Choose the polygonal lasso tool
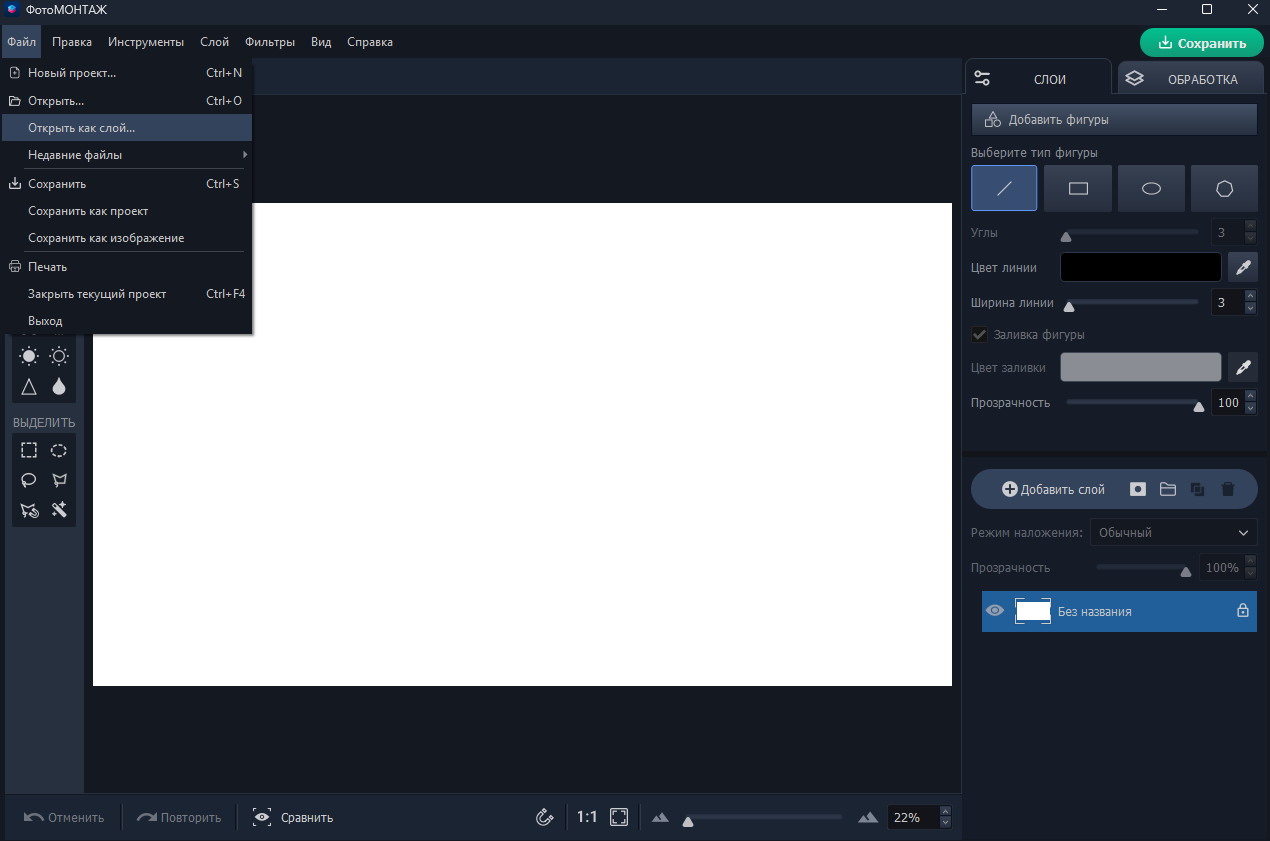The height and width of the screenshot is (841, 1270). click(59, 480)
